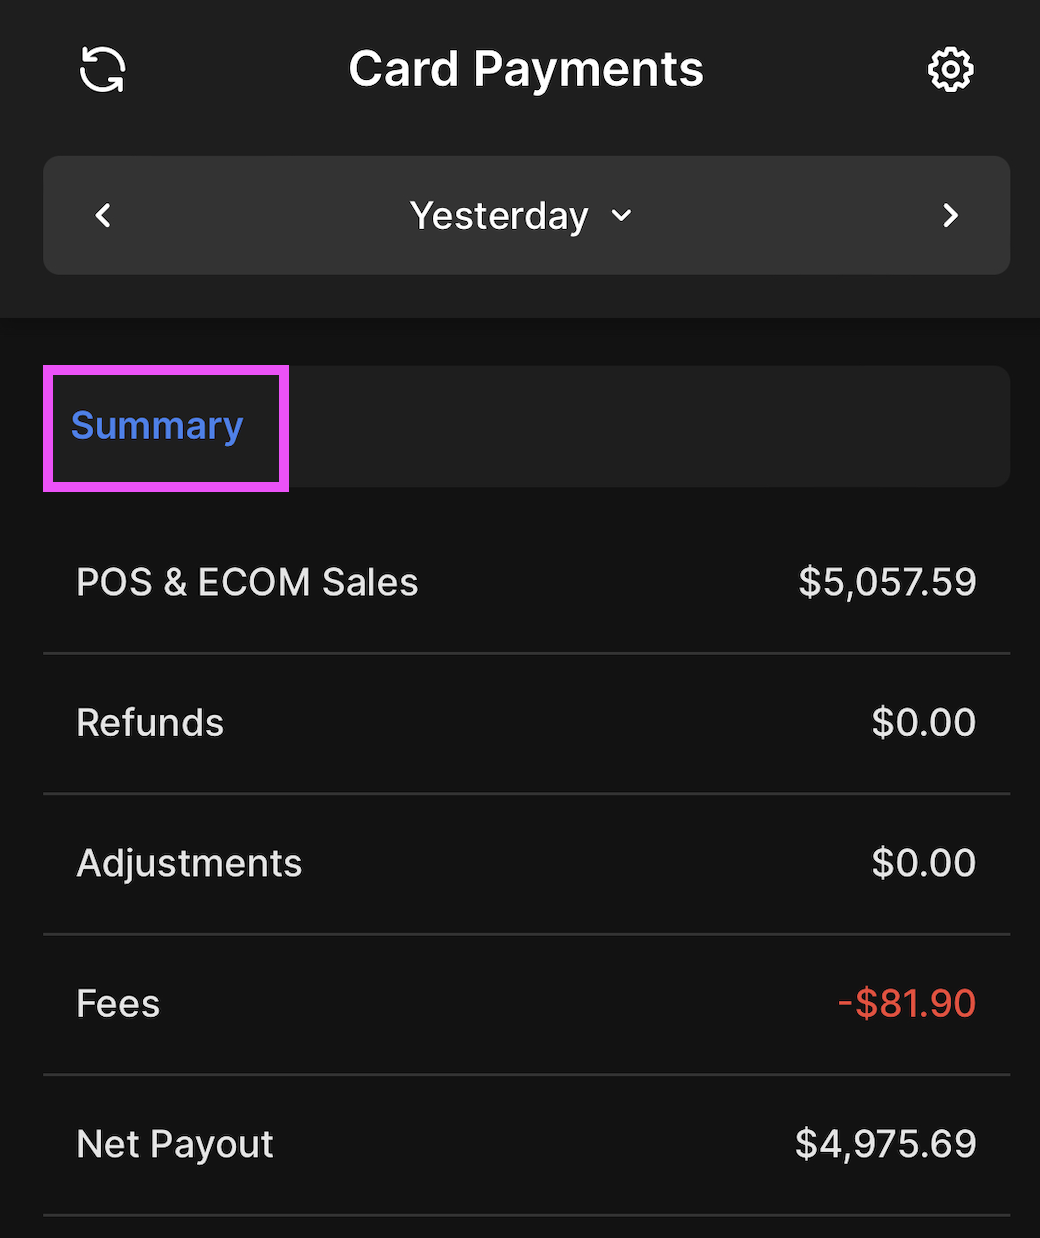
Task: Open the Yesterday date range dropdown
Action: [499, 216]
